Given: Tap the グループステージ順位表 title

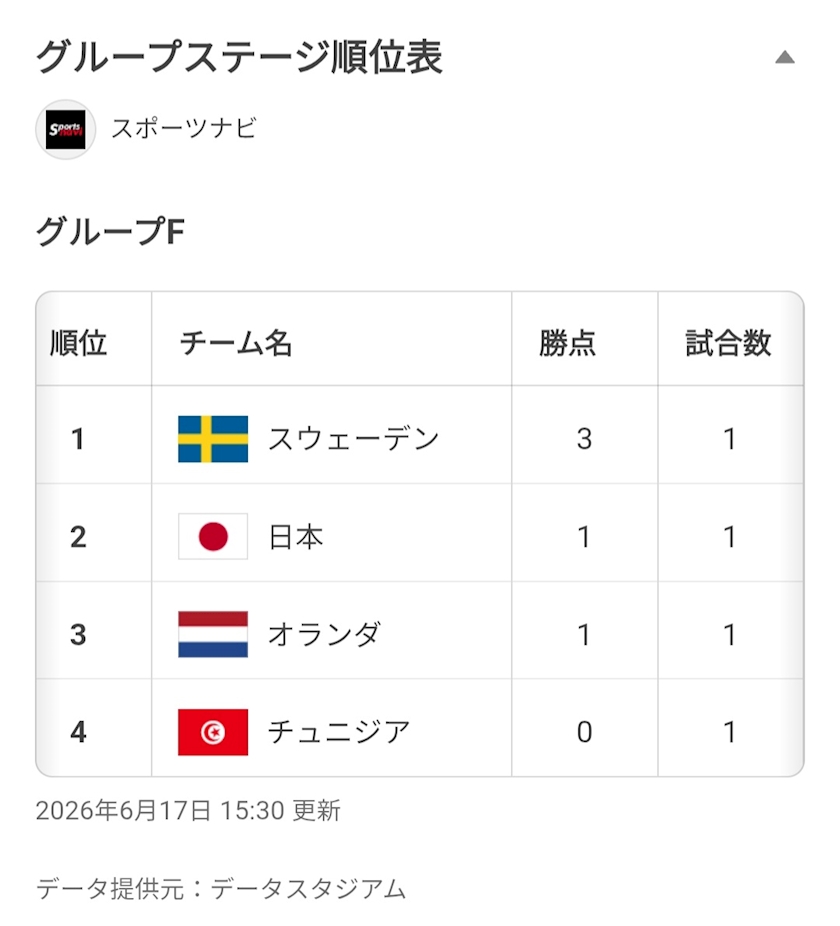Looking at the screenshot, I should point(239,57).
